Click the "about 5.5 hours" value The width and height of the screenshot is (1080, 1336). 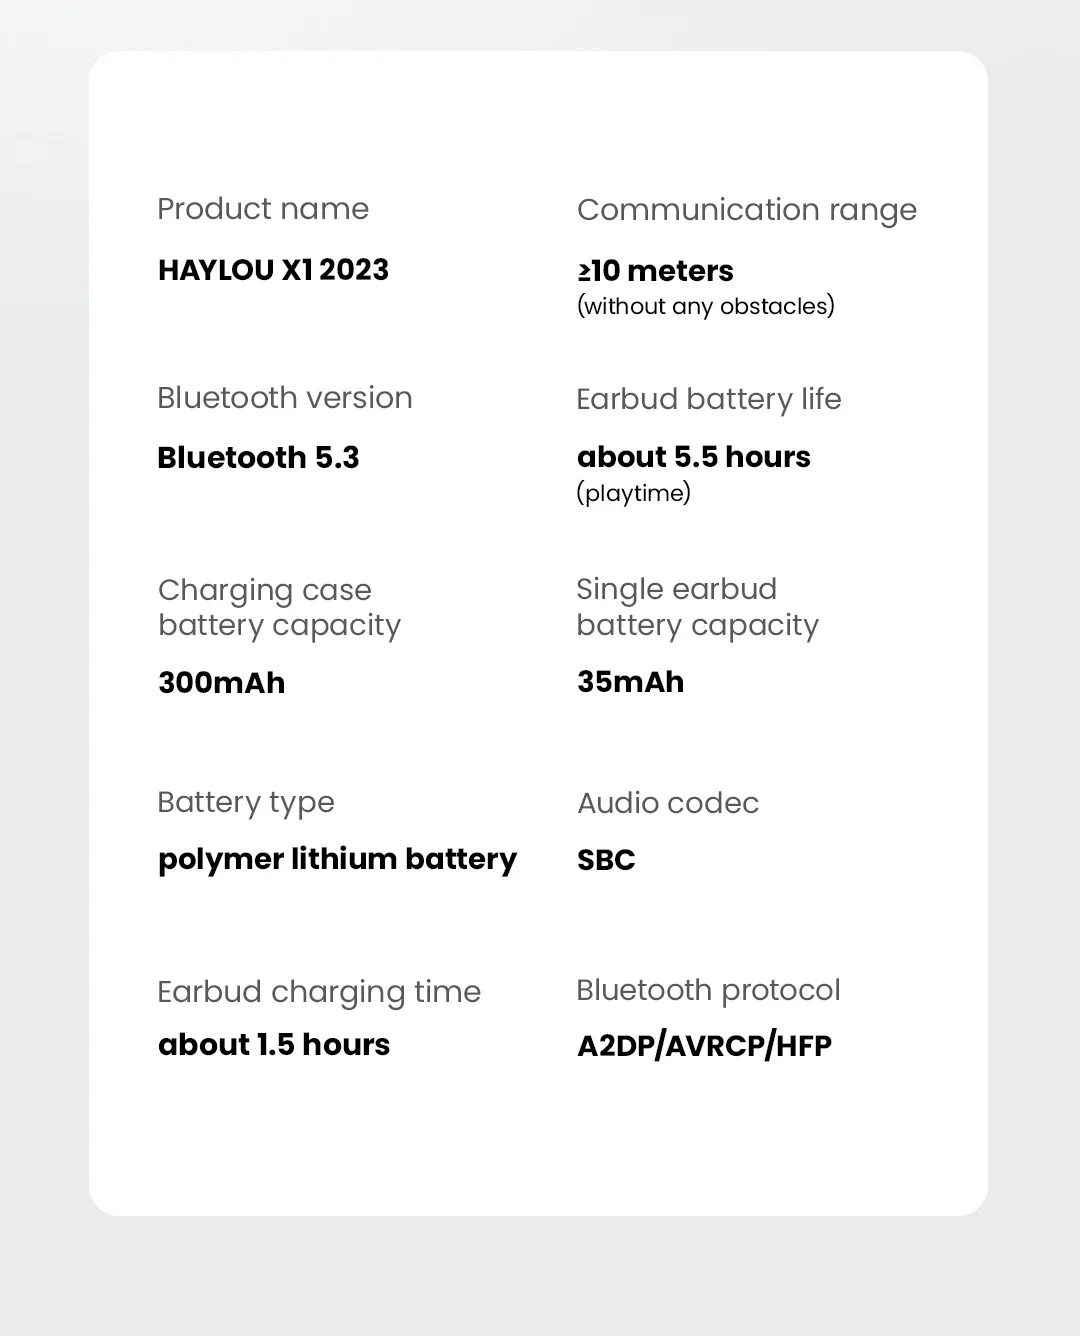(693, 457)
